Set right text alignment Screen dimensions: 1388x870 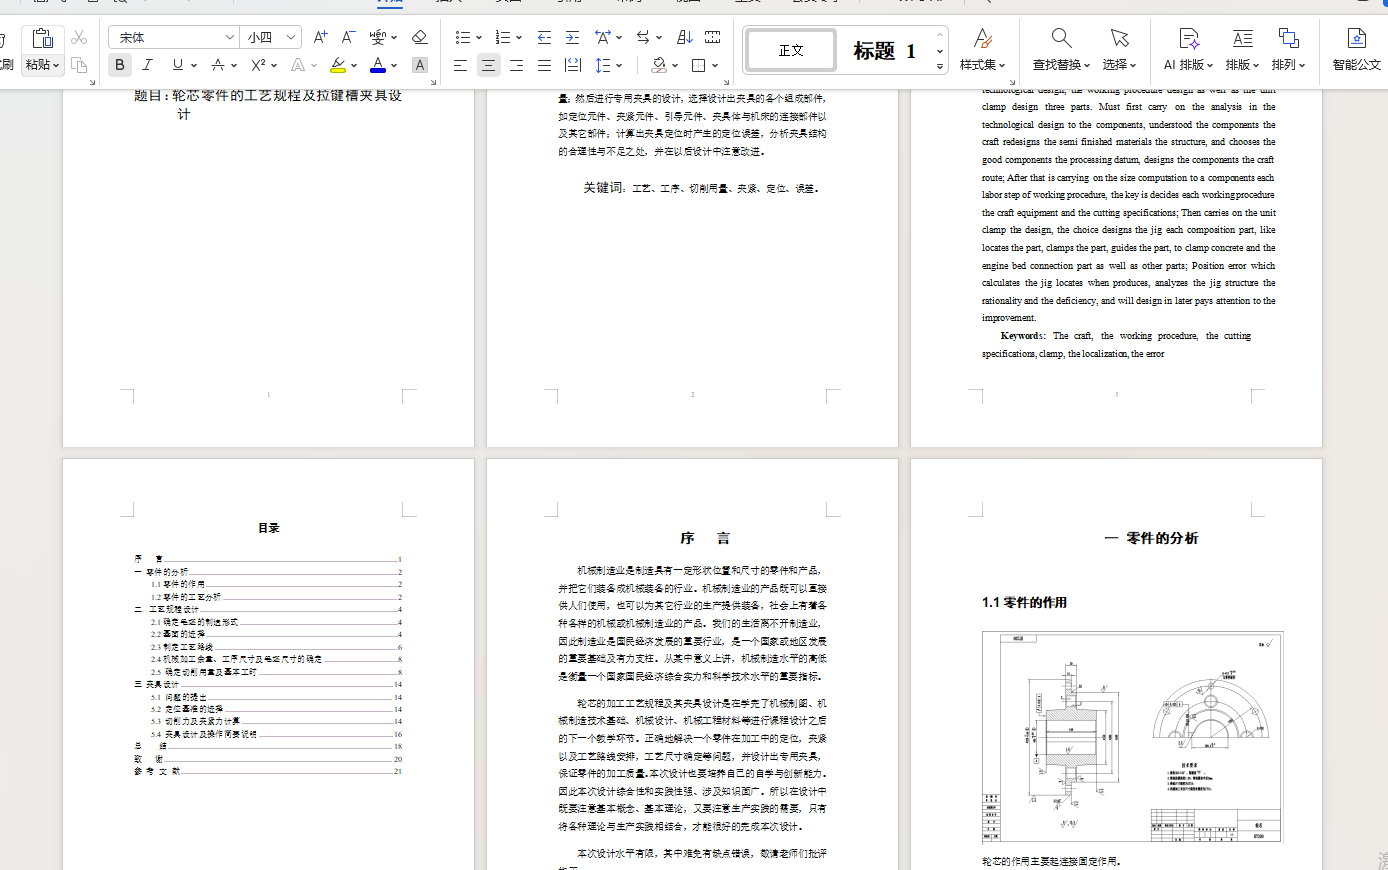click(x=516, y=65)
